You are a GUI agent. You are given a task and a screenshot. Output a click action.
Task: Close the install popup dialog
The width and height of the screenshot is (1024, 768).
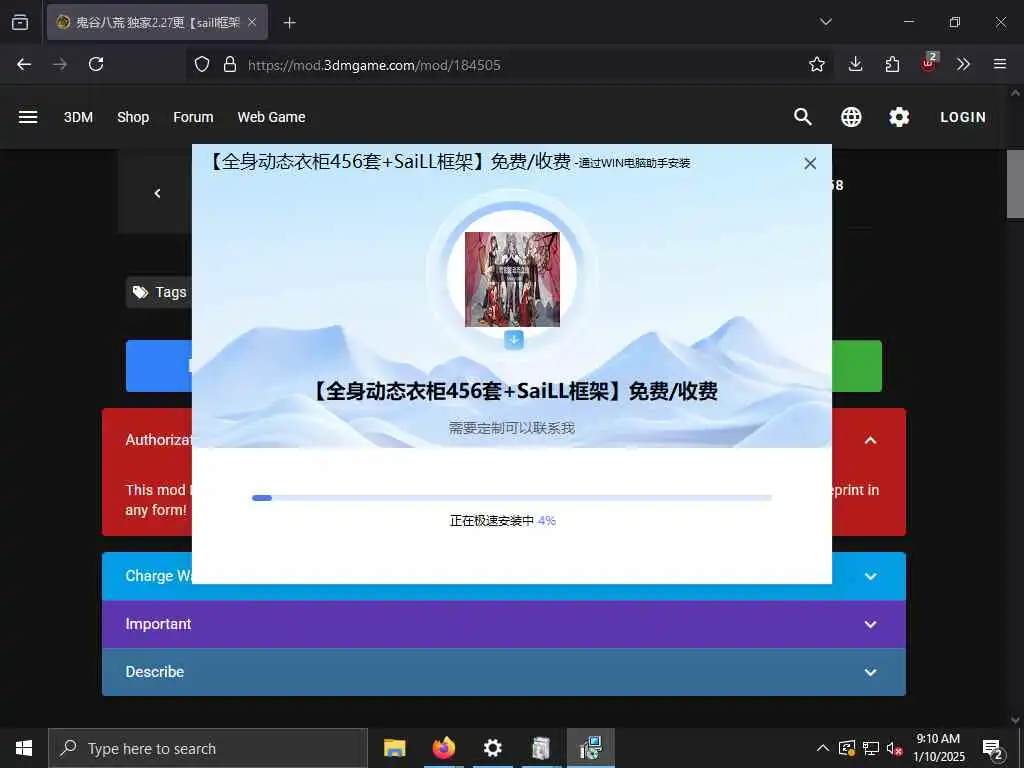(810, 163)
